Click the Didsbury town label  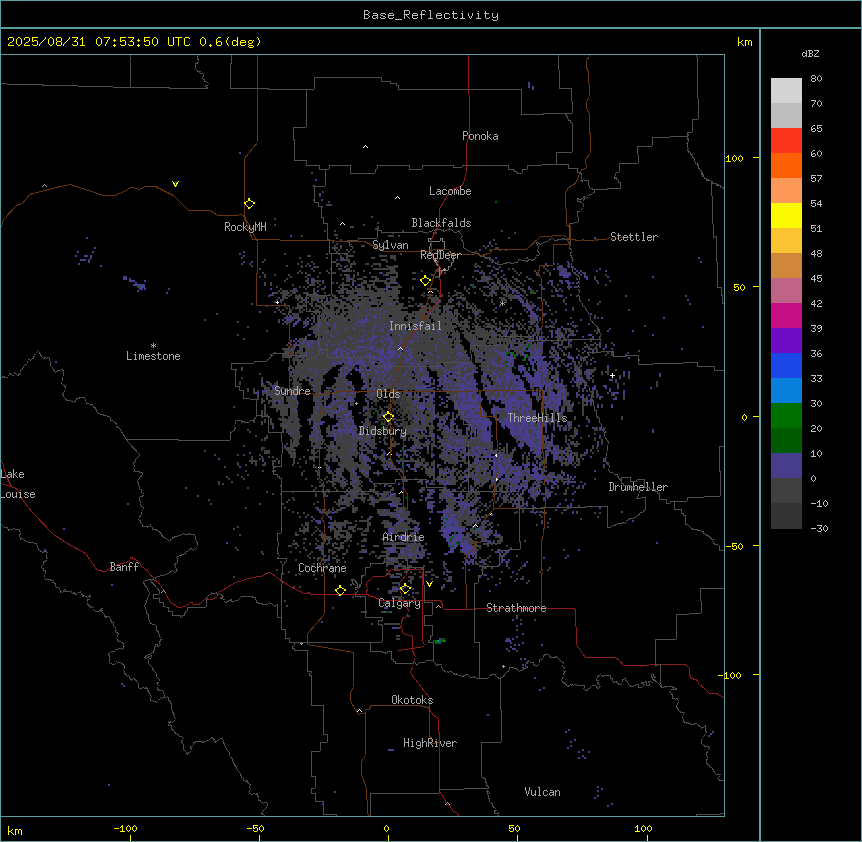tap(383, 431)
